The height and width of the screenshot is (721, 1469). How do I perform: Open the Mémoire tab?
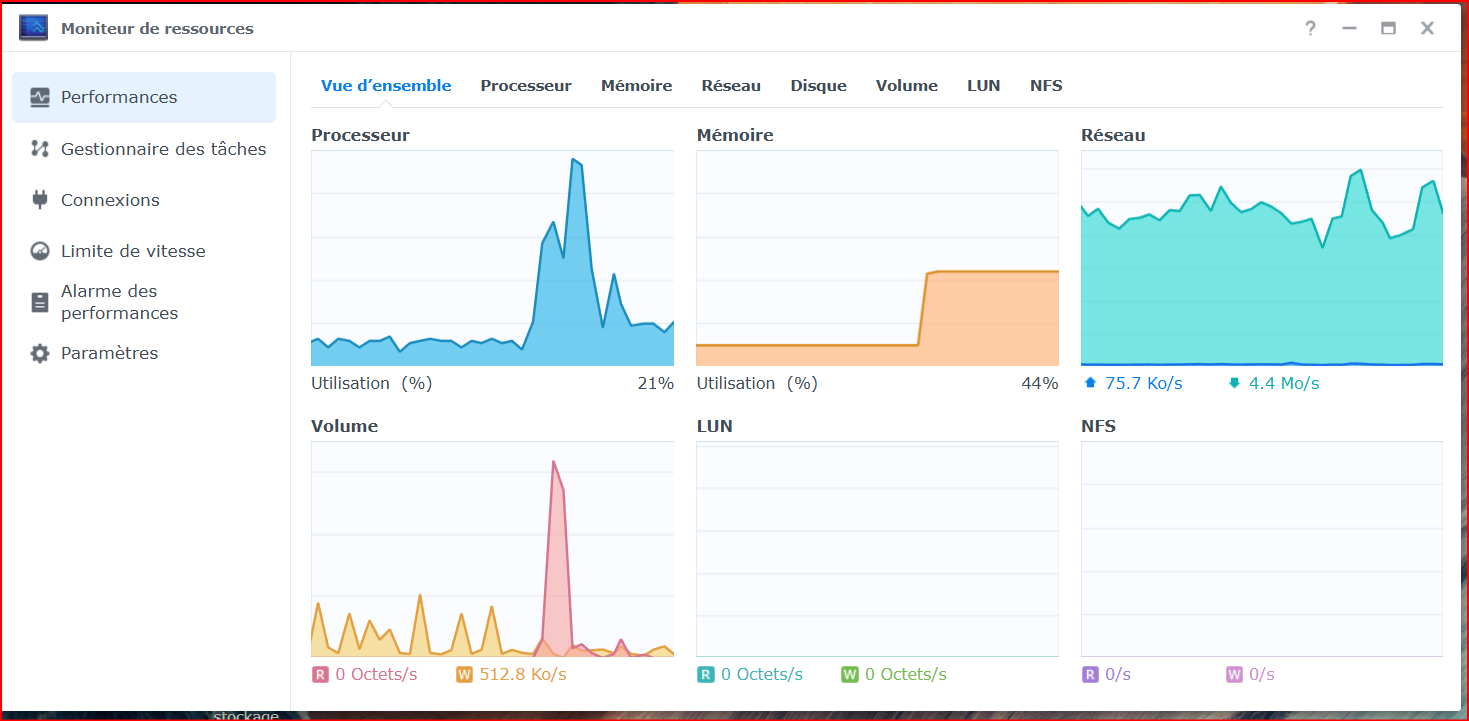636,86
